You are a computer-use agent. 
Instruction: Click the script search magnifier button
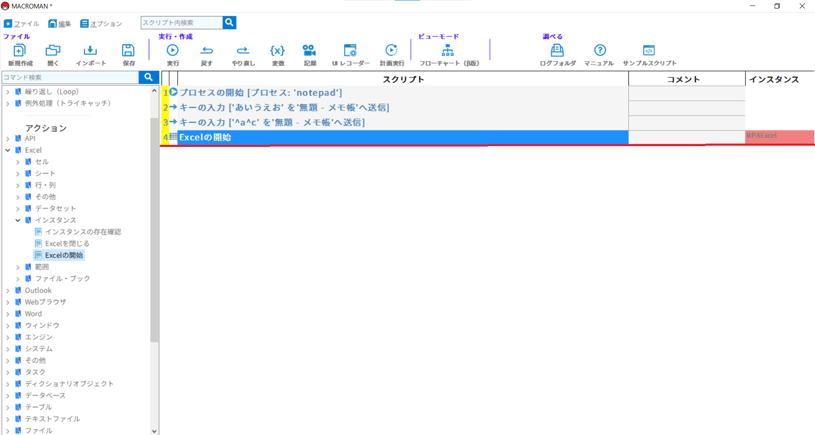tap(229, 22)
